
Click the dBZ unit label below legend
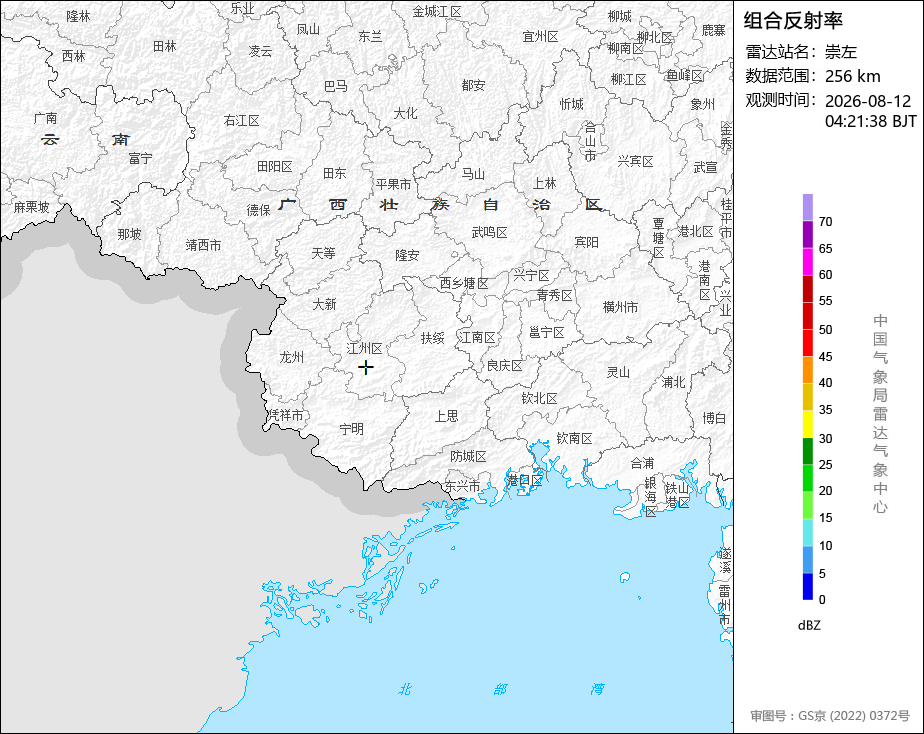pos(809,625)
